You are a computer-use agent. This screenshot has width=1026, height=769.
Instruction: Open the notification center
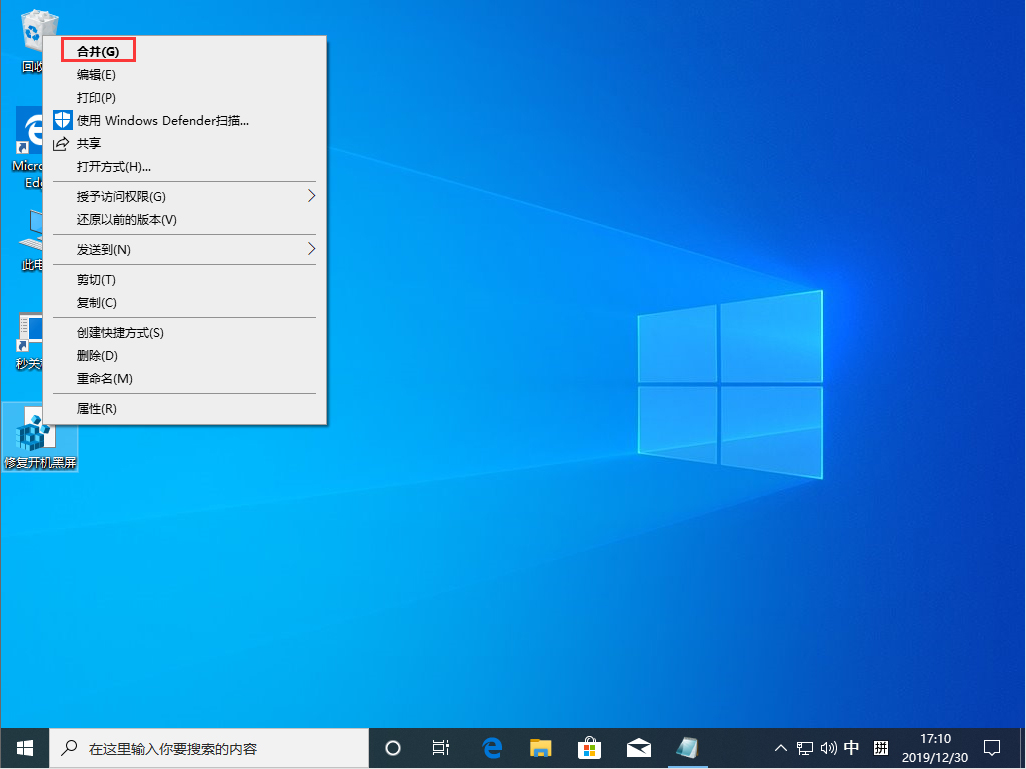coord(992,747)
